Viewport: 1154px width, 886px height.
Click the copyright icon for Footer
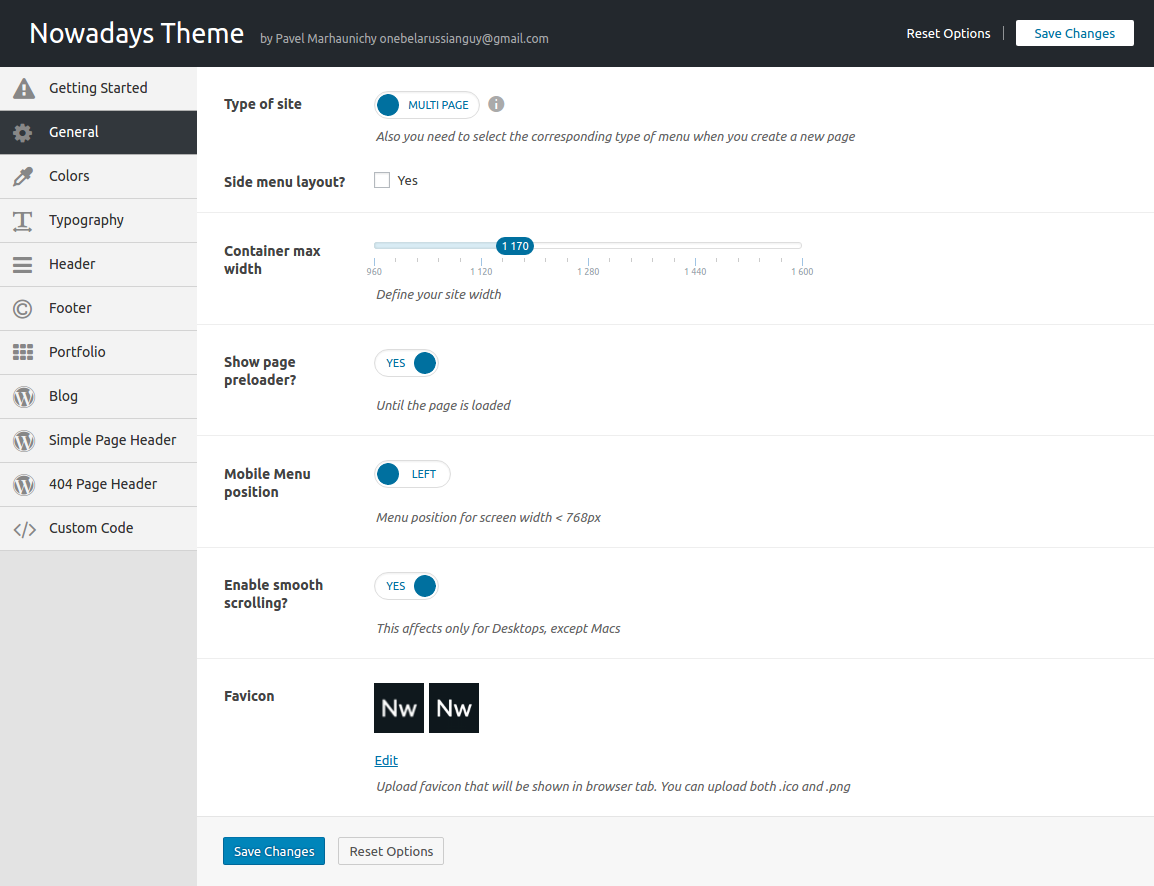click(x=23, y=309)
